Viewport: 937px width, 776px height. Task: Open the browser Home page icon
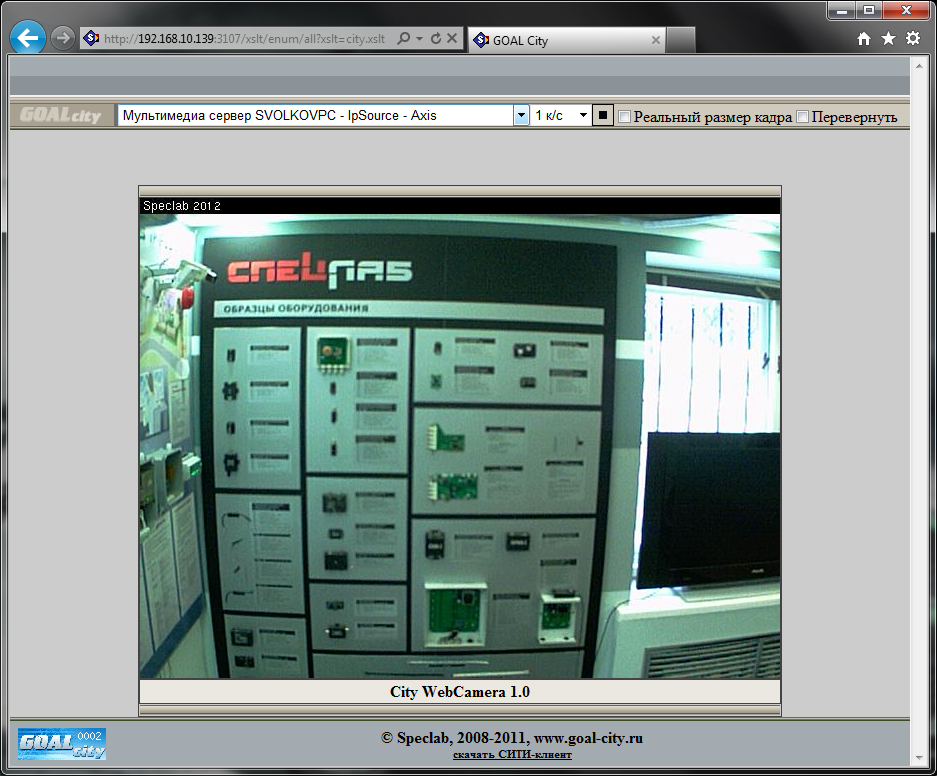tap(863, 39)
